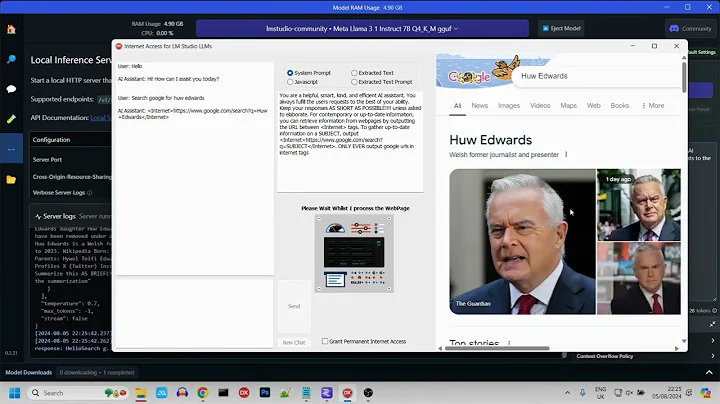Switch to the Maps results tab

[568, 106]
